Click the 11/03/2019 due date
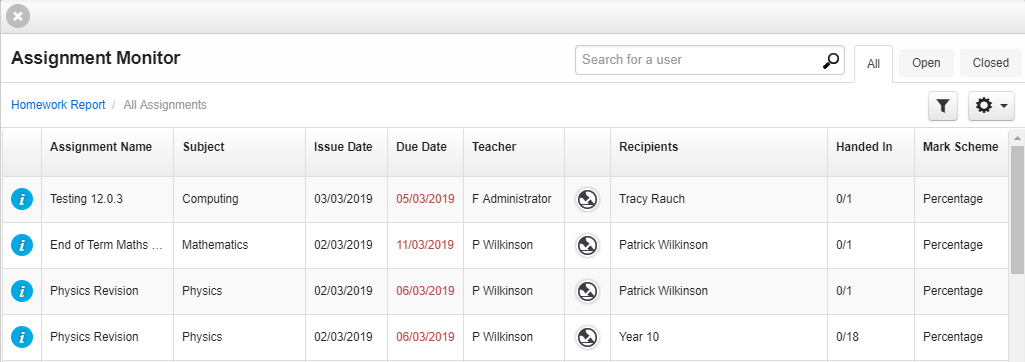 coord(425,245)
